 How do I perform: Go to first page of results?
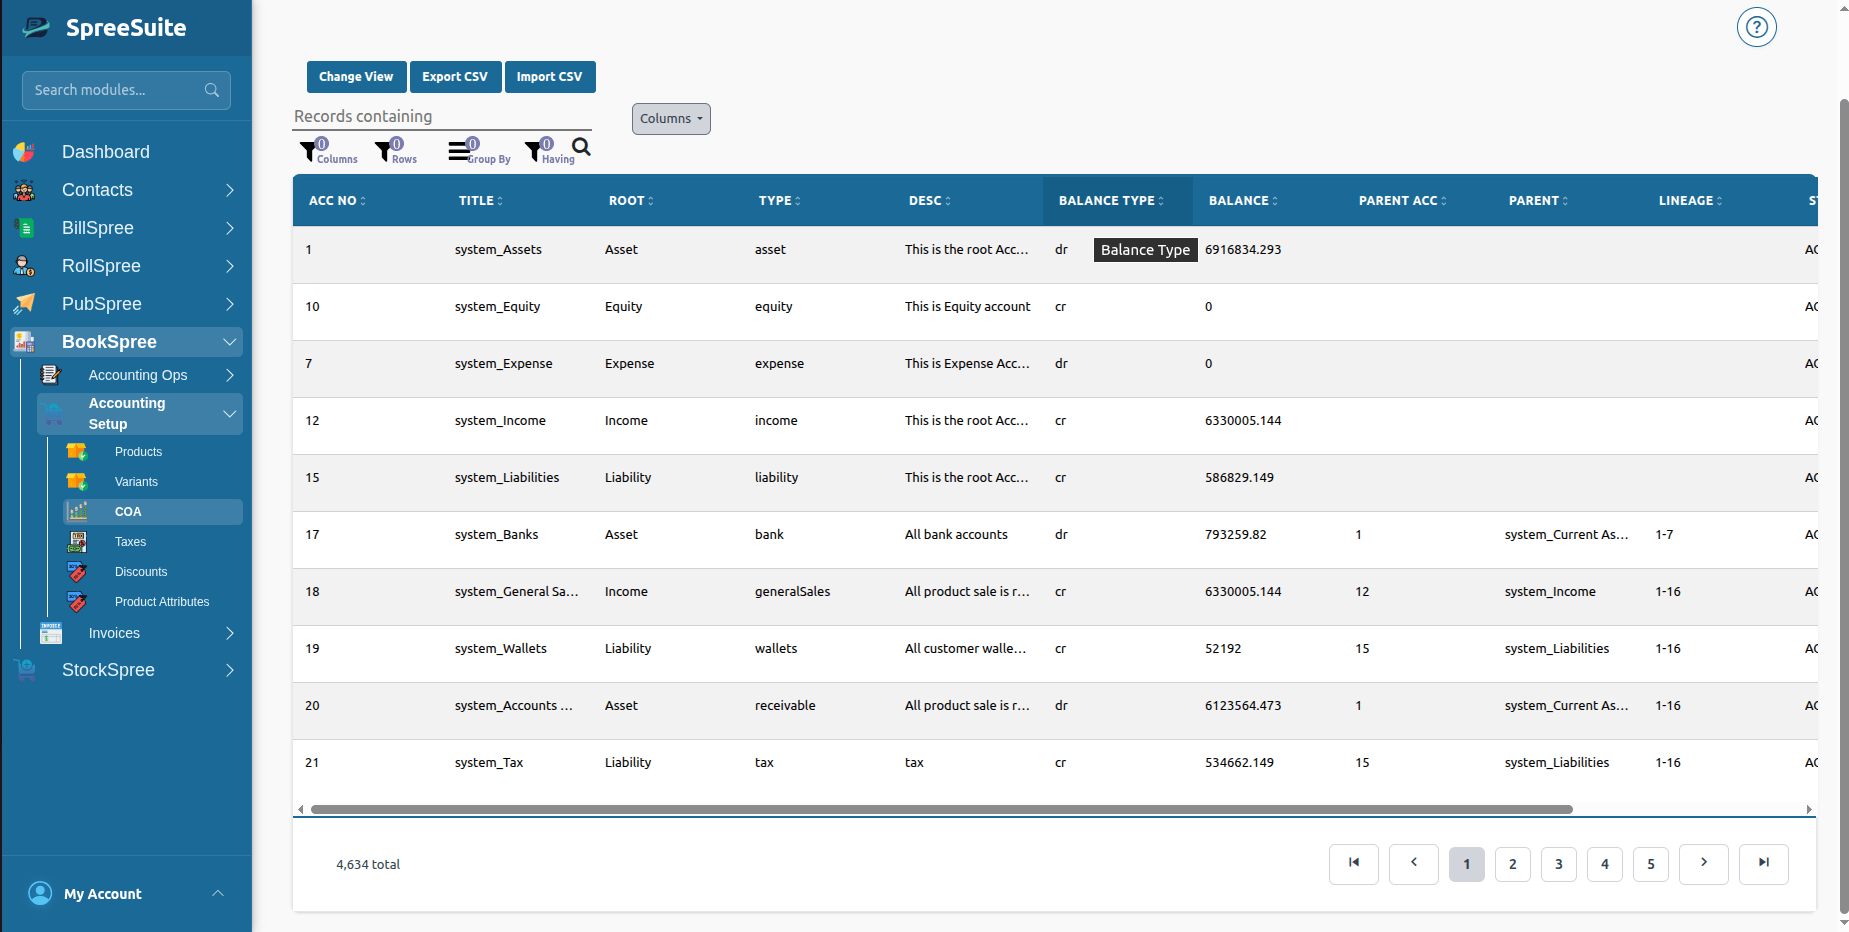1354,864
